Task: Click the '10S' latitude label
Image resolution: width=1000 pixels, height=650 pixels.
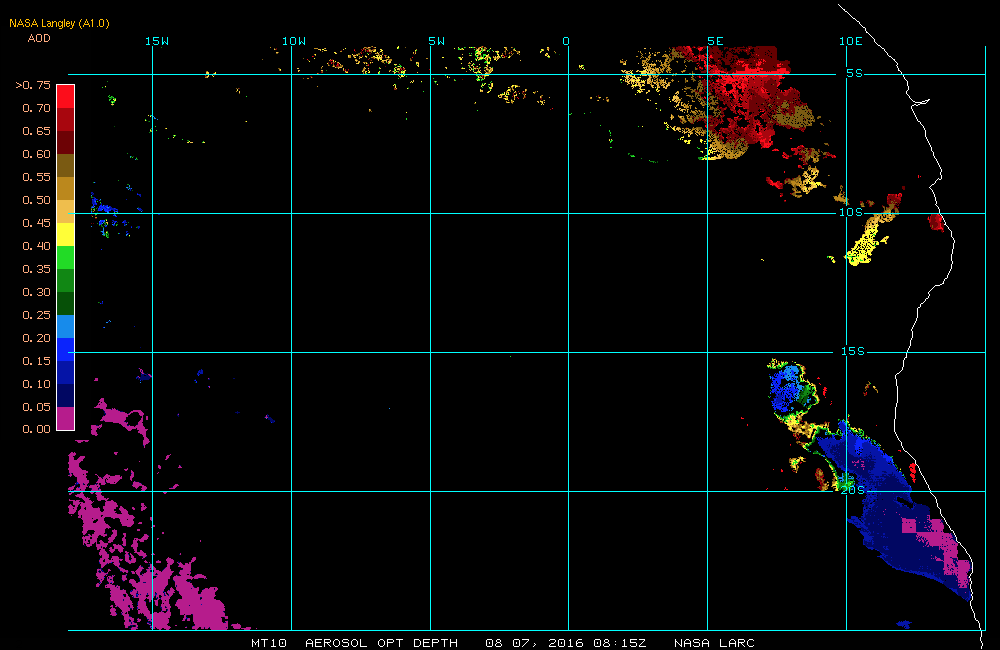Action: point(851,212)
